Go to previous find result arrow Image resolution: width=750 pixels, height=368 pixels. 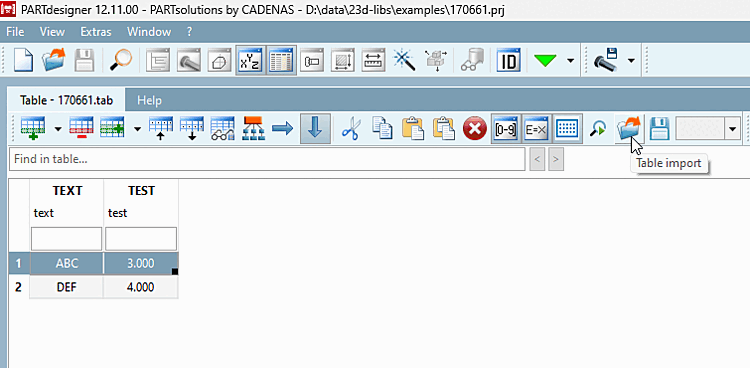pyautogui.click(x=538, y=160)
